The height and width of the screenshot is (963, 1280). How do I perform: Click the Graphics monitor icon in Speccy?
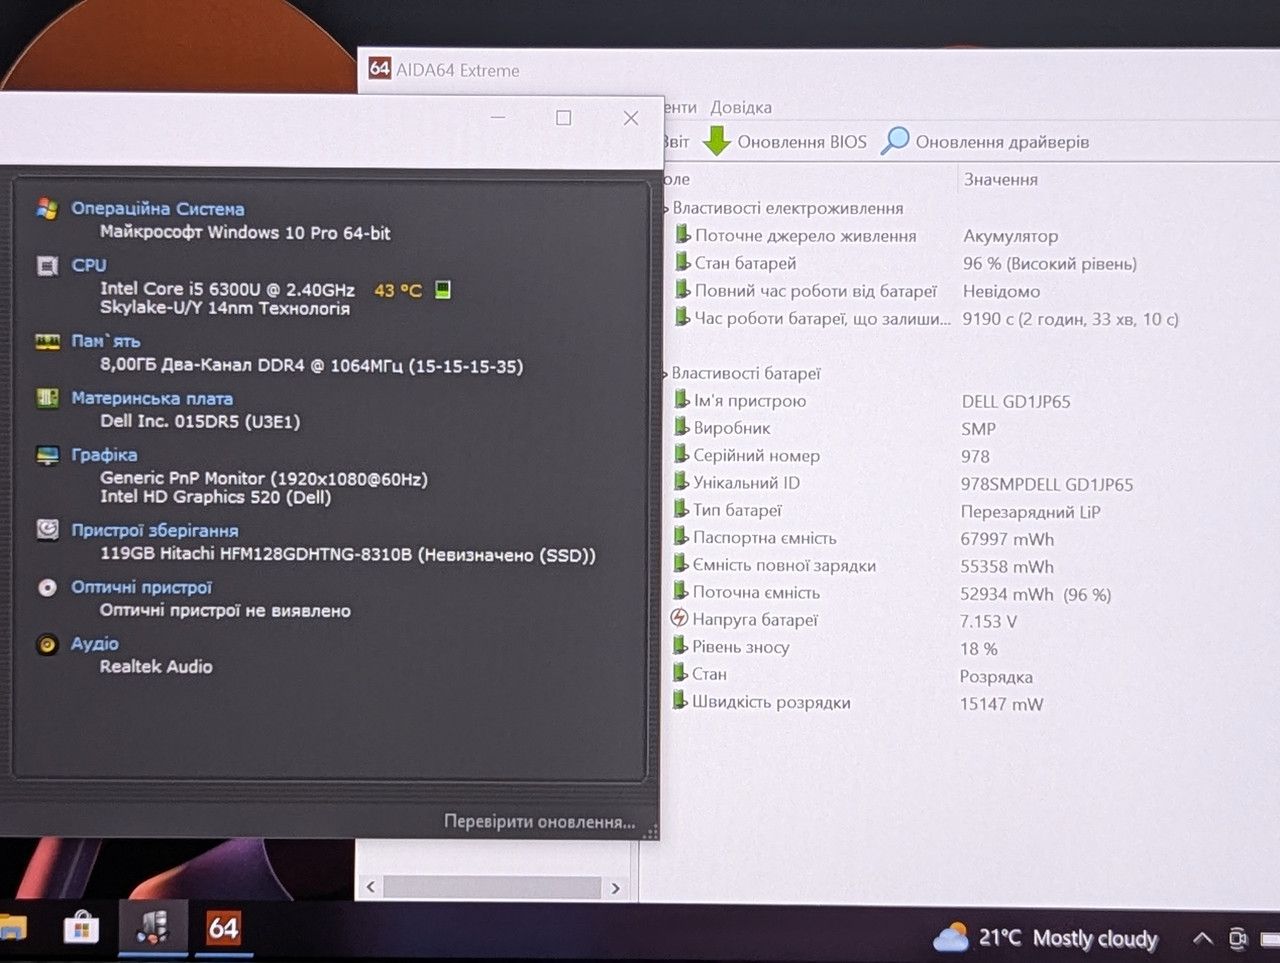pos(47,455)
